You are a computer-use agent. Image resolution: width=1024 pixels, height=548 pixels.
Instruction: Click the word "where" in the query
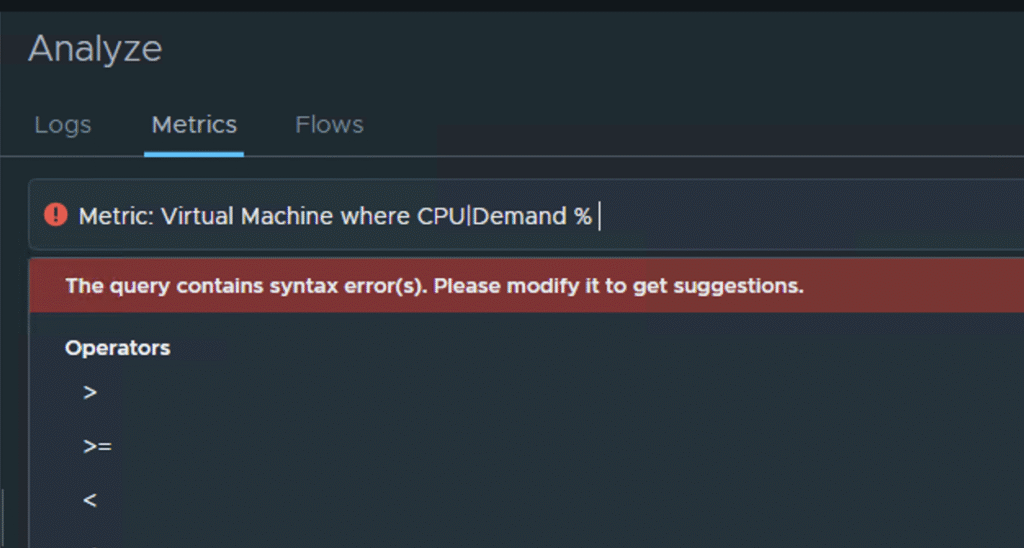375,216
